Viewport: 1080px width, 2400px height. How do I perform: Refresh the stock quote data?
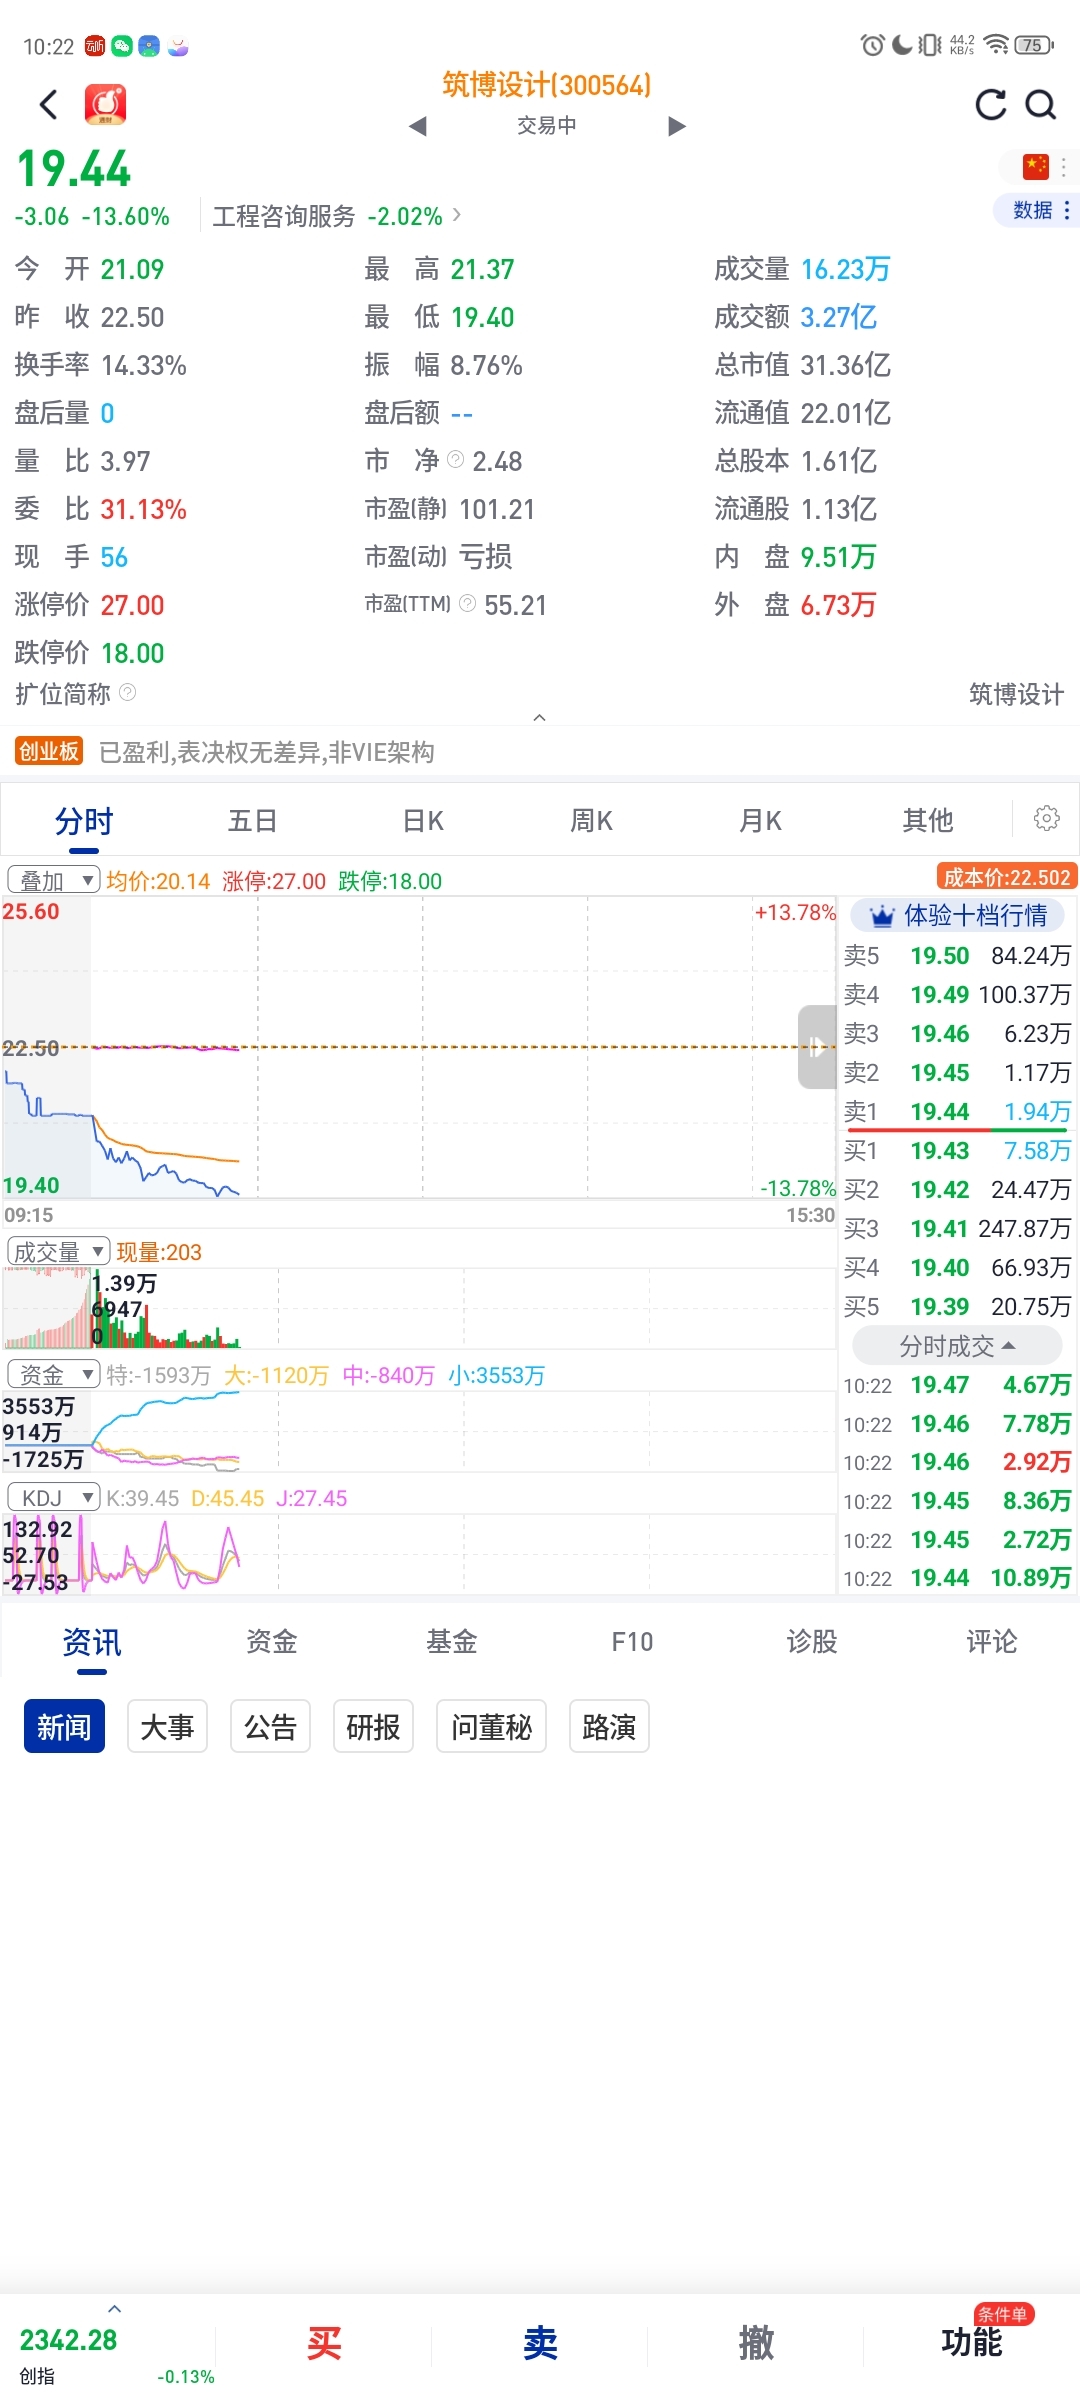[x=990, y=105]
